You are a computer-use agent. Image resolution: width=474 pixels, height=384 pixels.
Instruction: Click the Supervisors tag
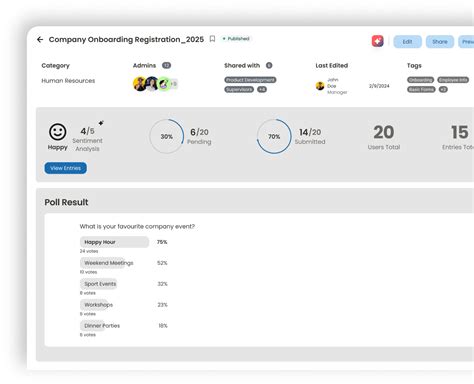click(239, 89)
